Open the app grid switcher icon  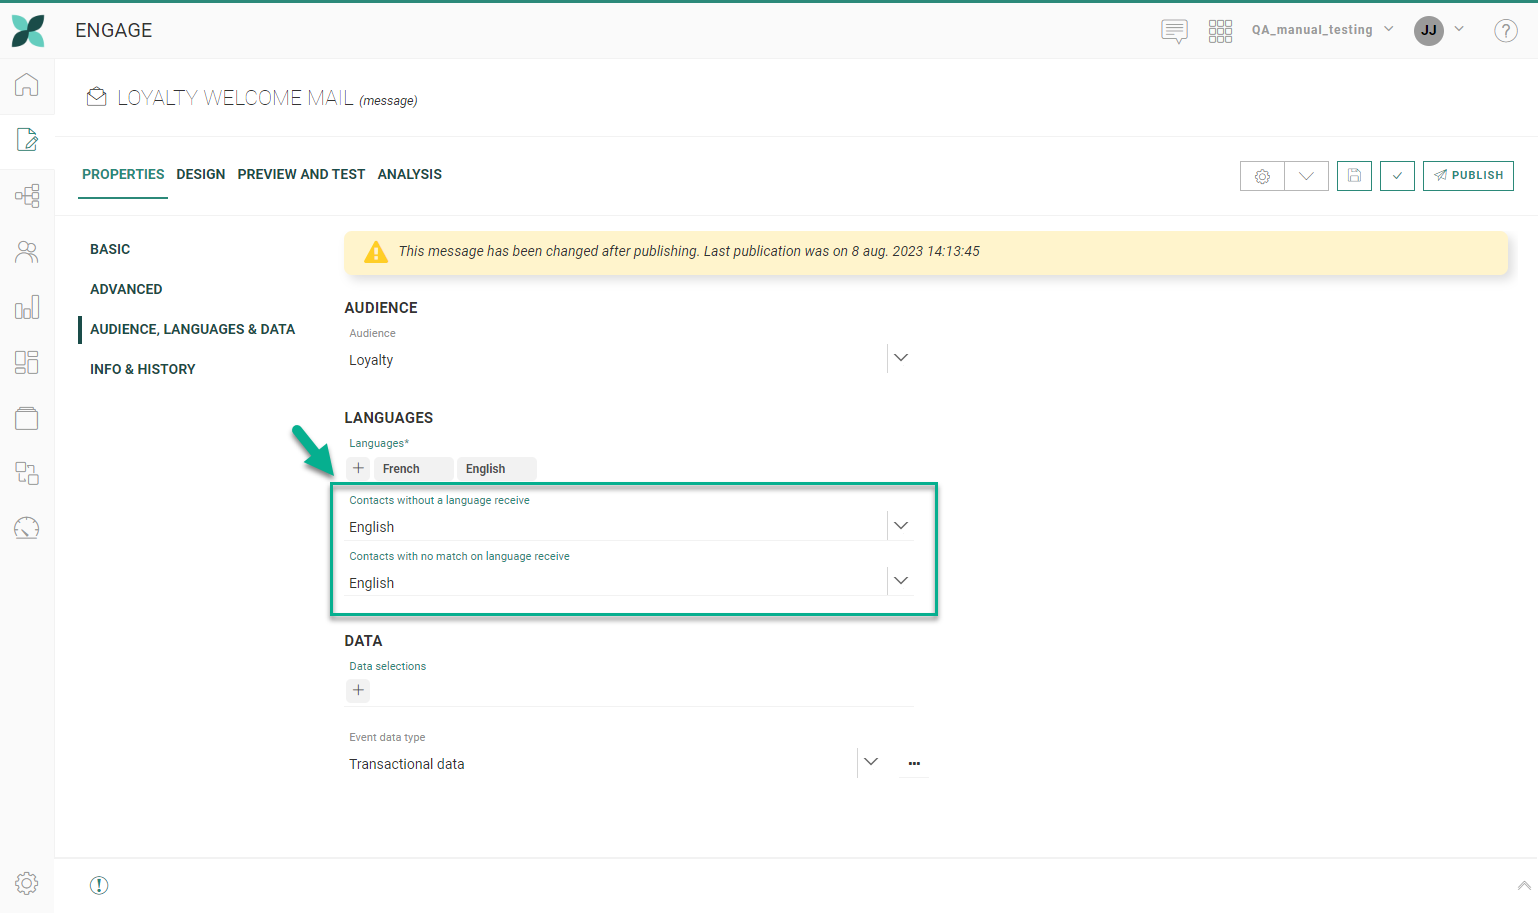1220,31
